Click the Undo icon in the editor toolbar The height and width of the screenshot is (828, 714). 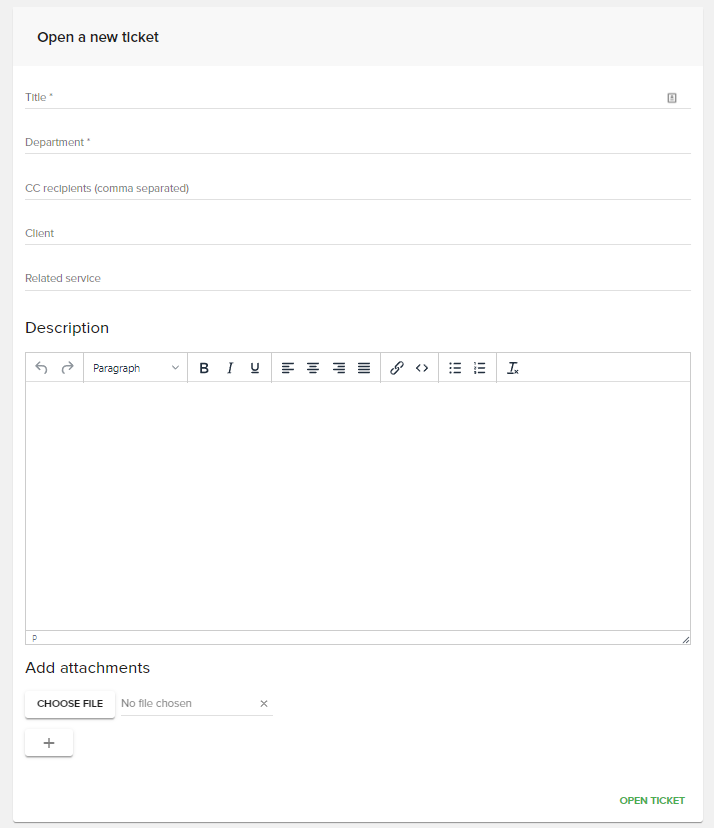tap(41, 367)
